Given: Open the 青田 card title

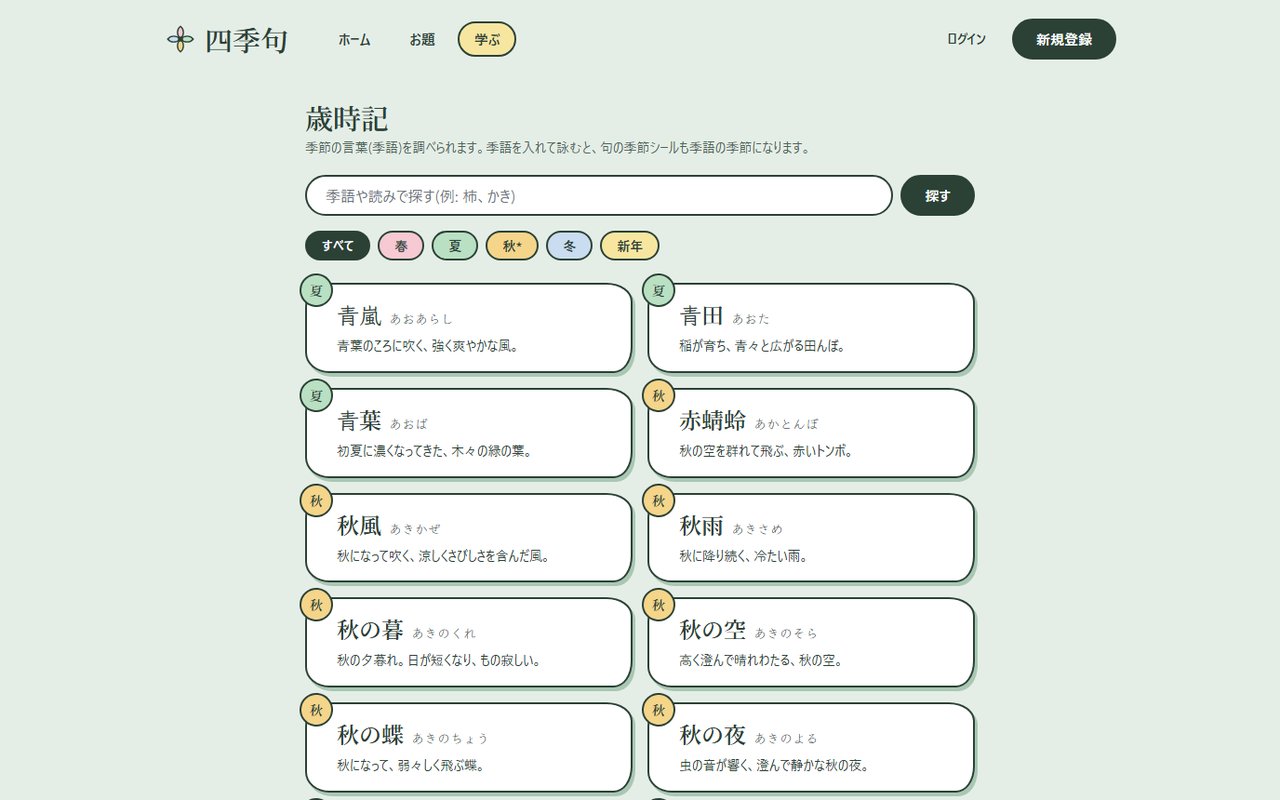Looking at the screenshot, I should click(x=702, y=317).
